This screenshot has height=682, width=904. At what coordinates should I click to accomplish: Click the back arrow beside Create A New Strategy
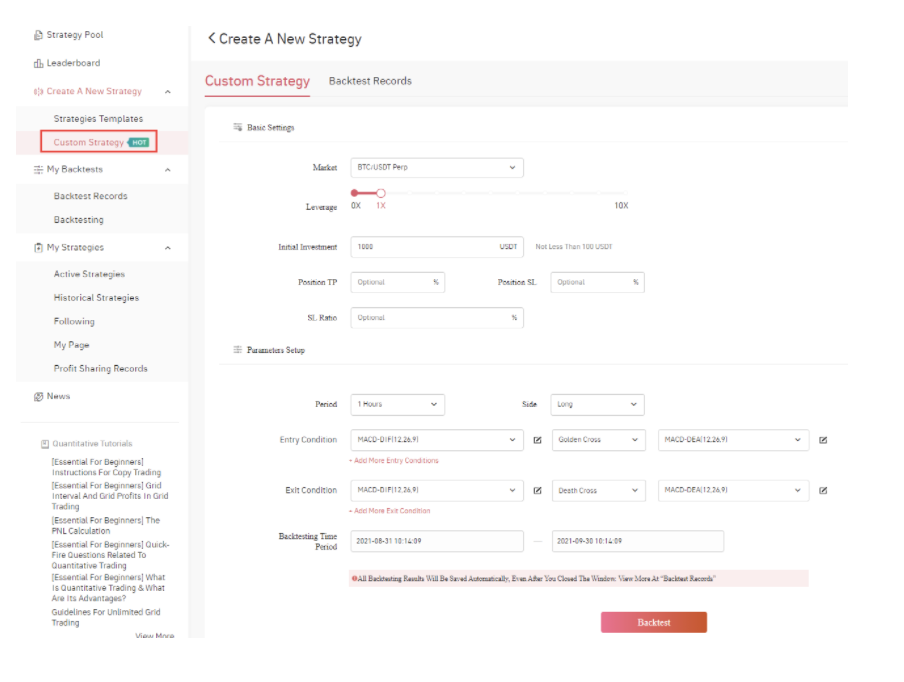[211, 39]
